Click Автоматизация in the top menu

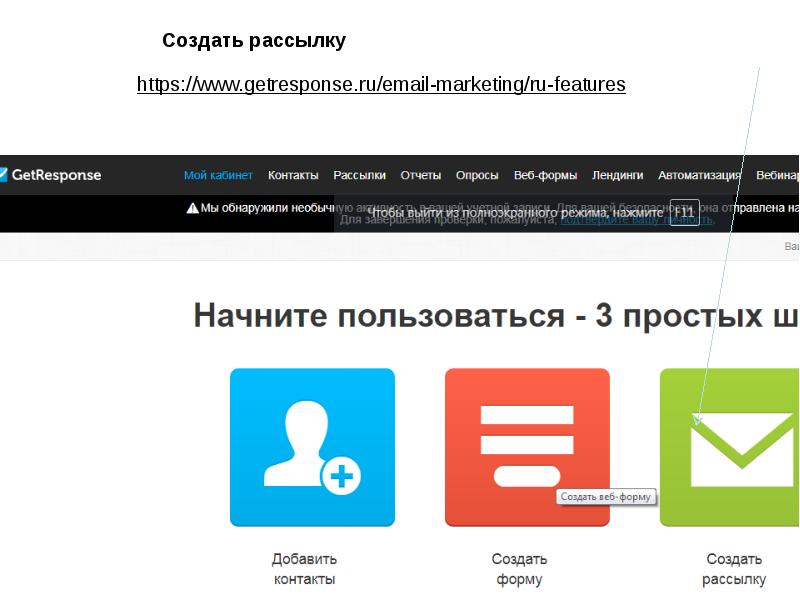tap(699, 175)
